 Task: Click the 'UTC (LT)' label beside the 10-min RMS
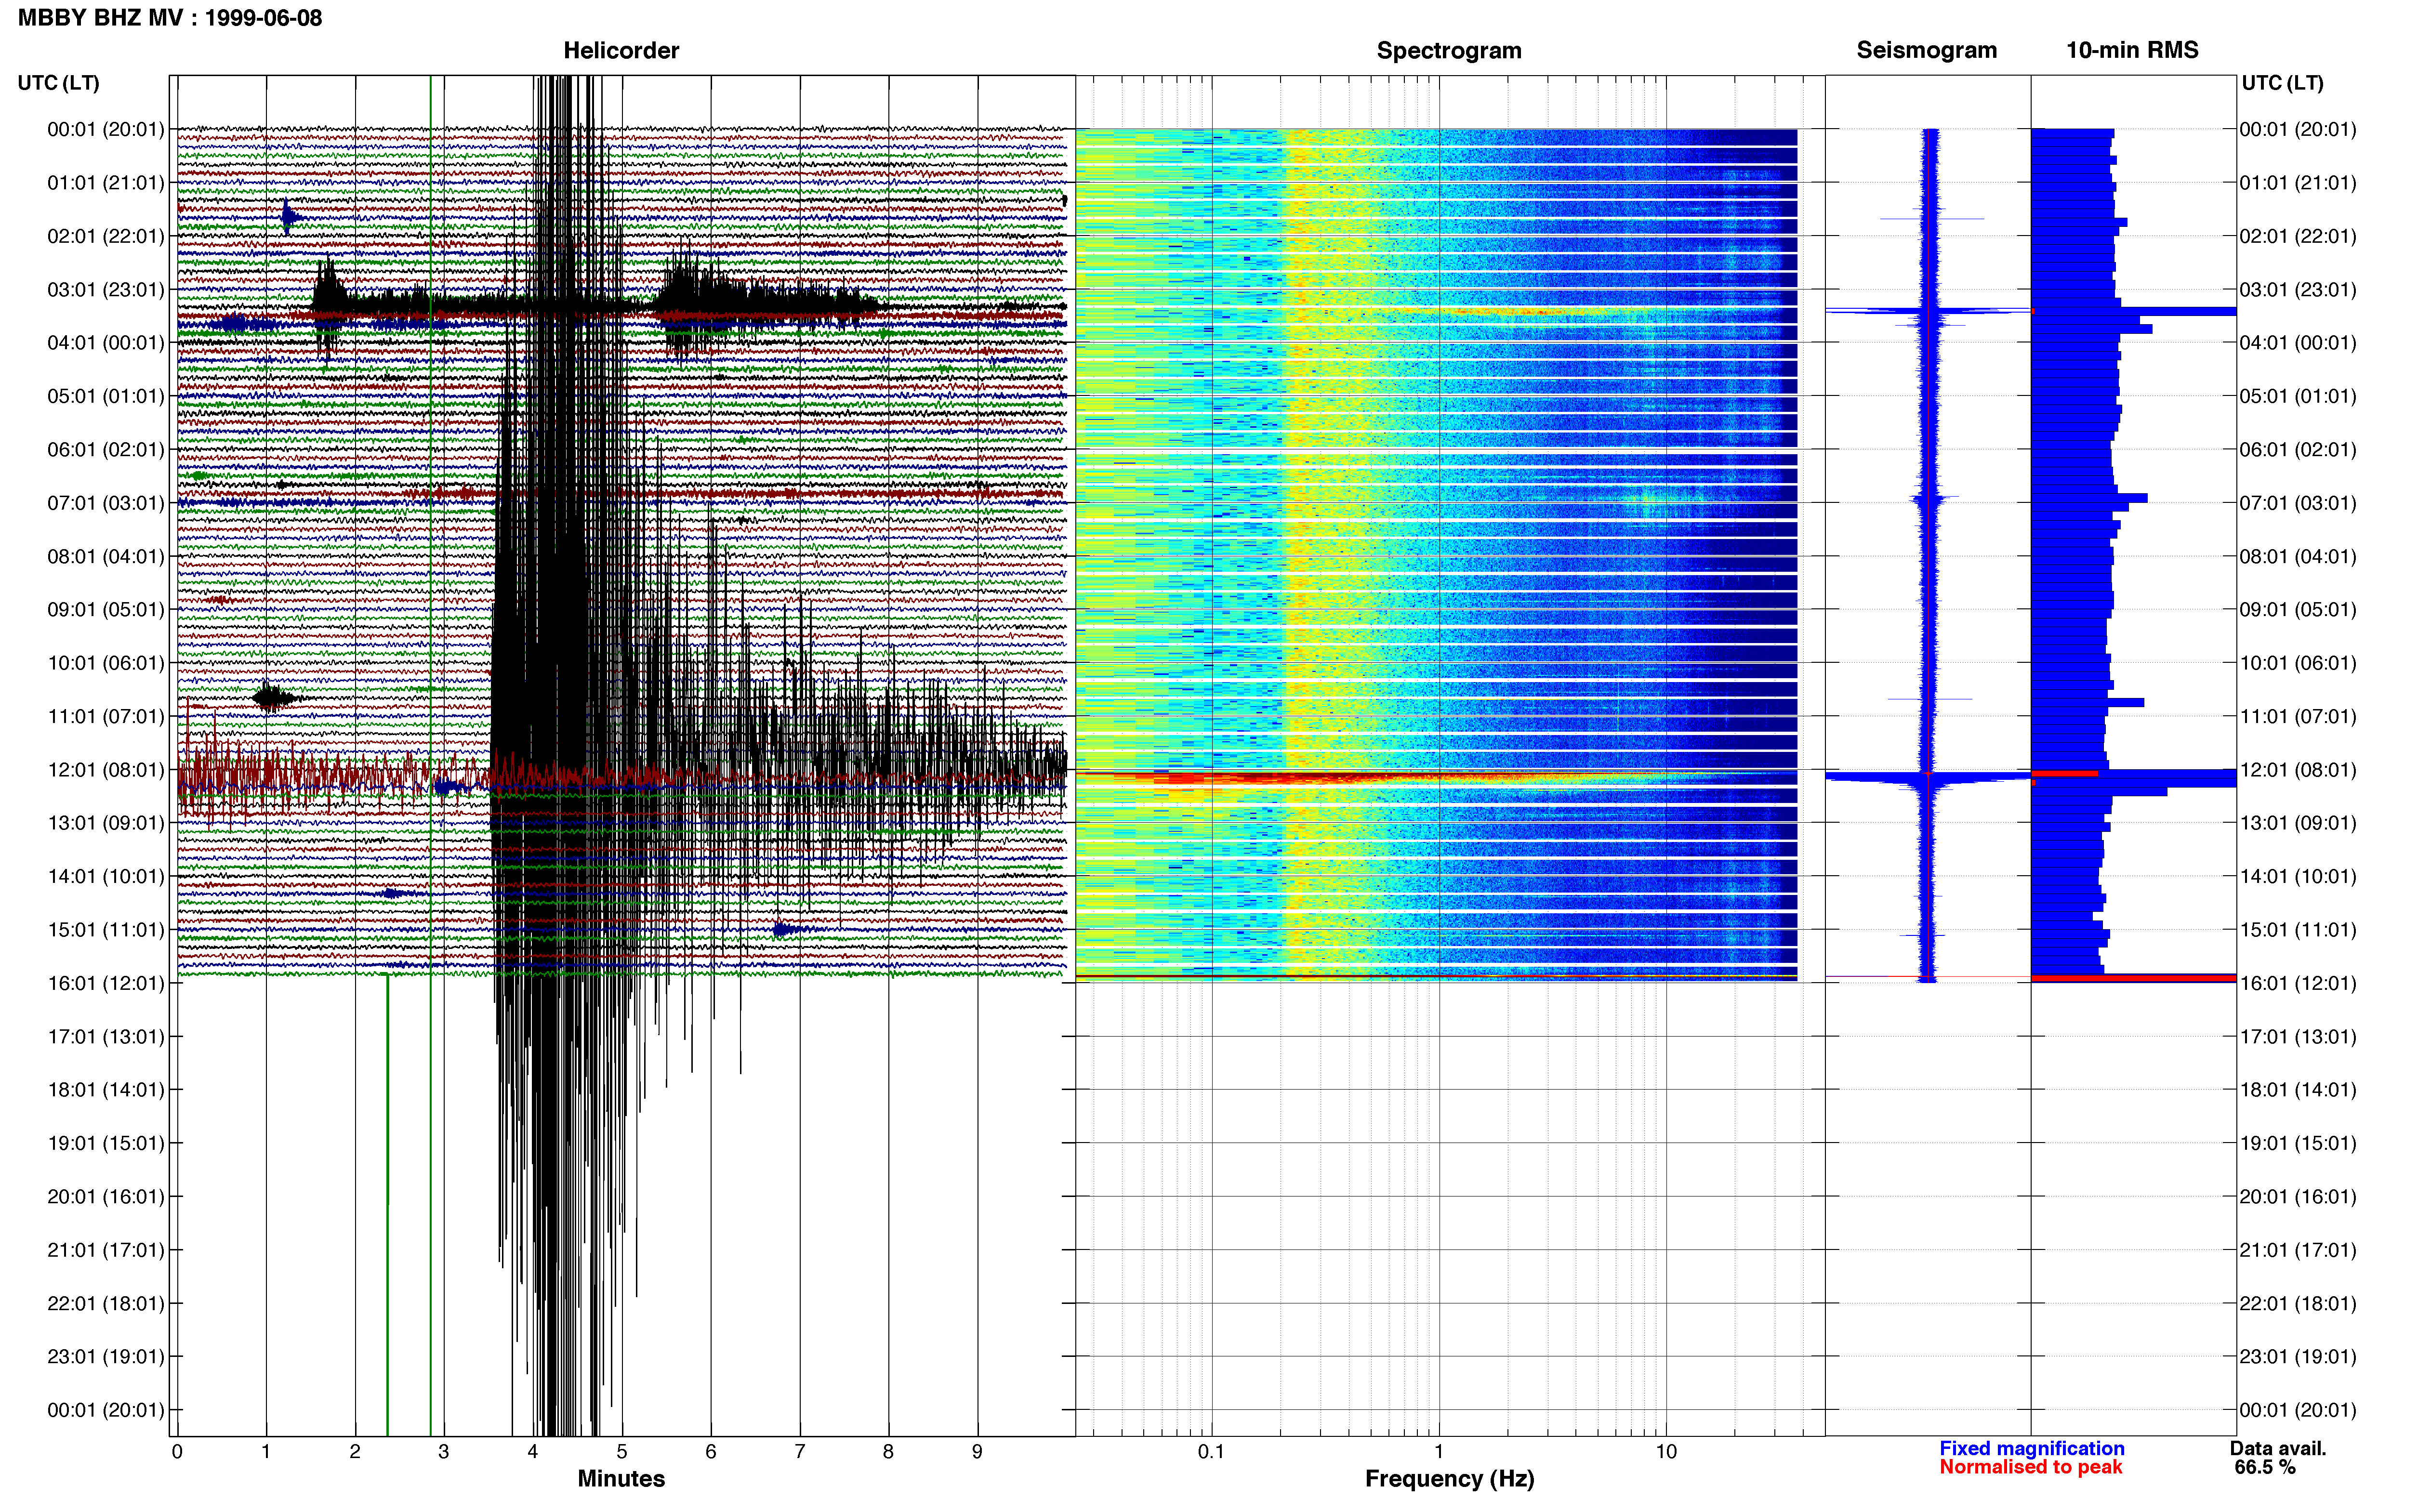(2282, 83)
